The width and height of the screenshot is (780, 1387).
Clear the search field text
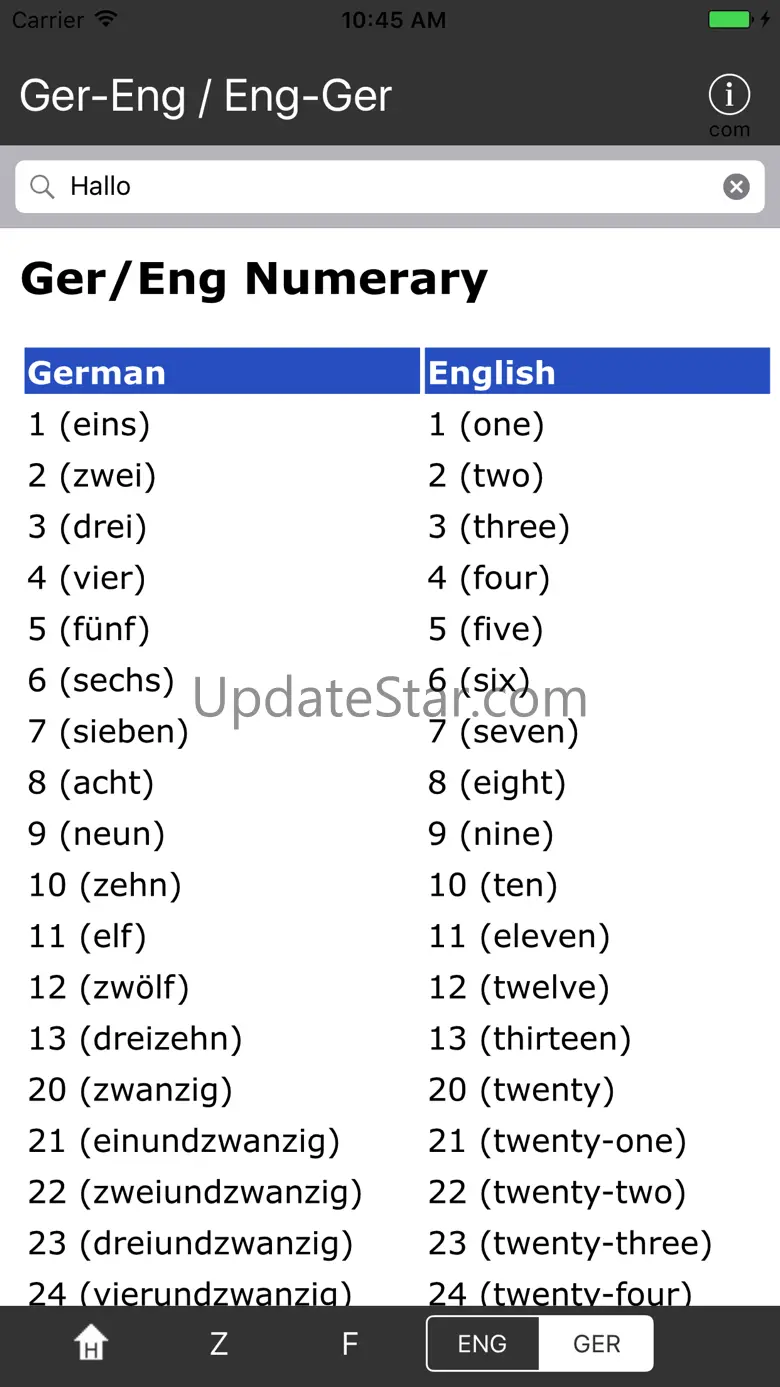(736, 187)
